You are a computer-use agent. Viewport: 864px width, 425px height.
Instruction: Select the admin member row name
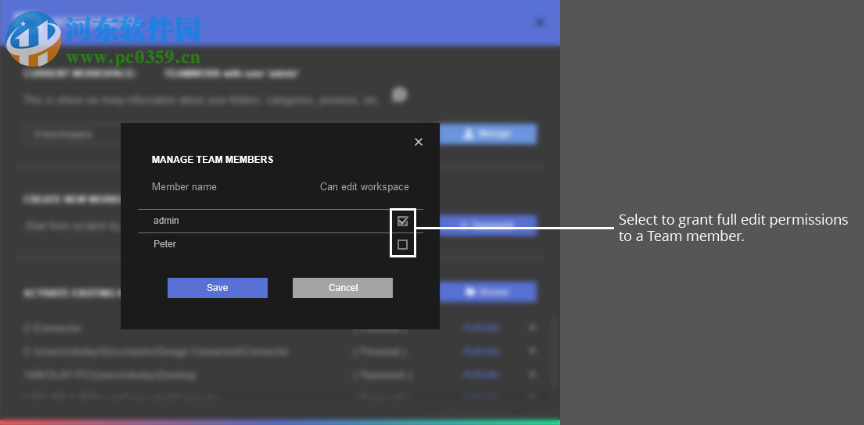click(x=166, y=220)
